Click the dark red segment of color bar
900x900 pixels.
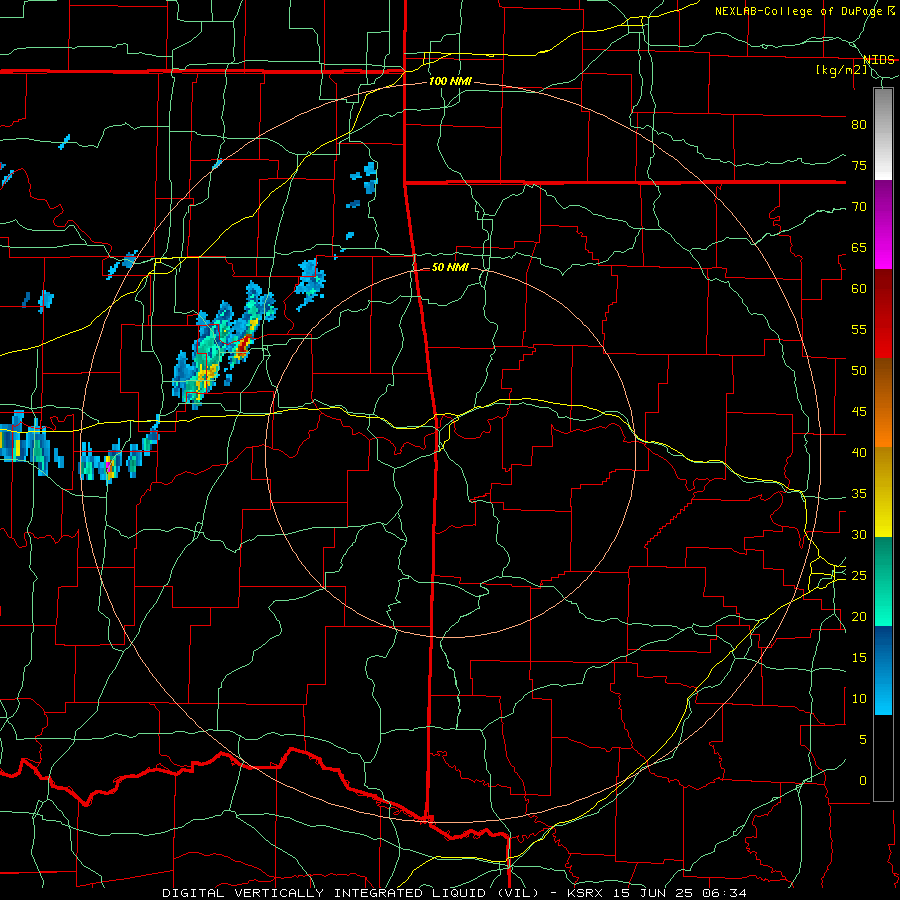tap(883, 314)
